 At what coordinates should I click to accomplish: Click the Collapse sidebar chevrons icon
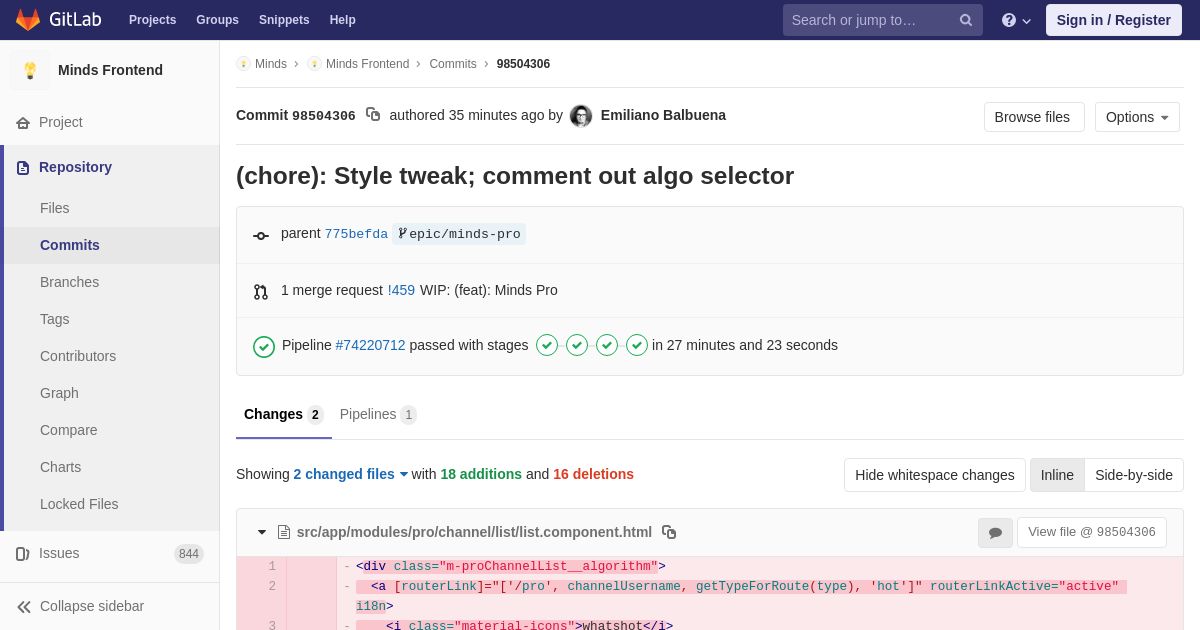pos(24,606)
